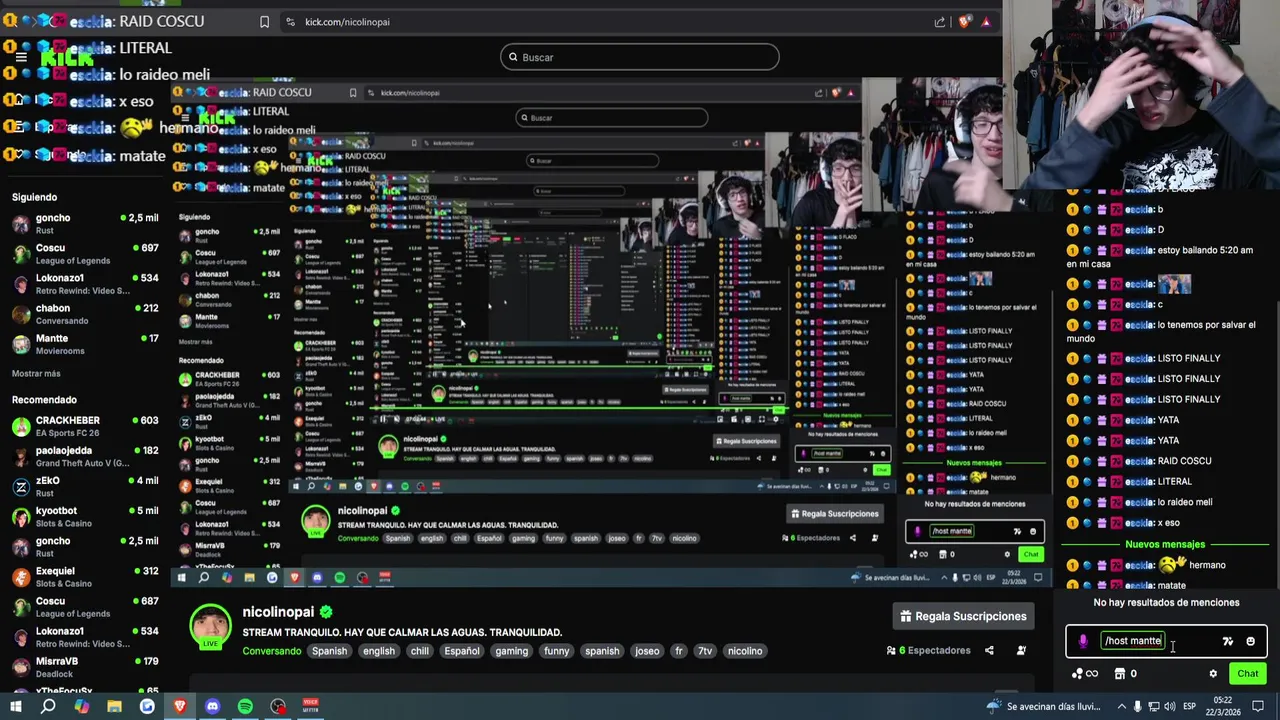Open paolaojedda recommended channel
The height and width of the screenshot is (720, 1280).
(85, 457)
